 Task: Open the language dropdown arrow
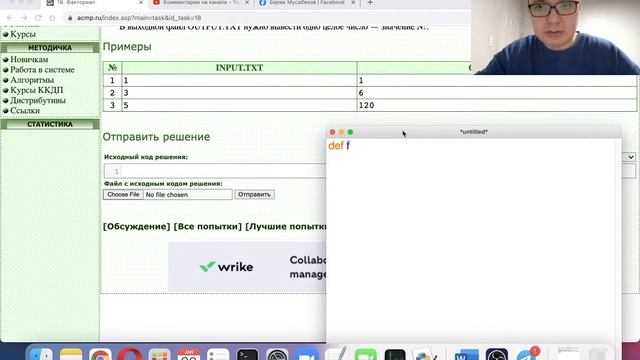631,157
